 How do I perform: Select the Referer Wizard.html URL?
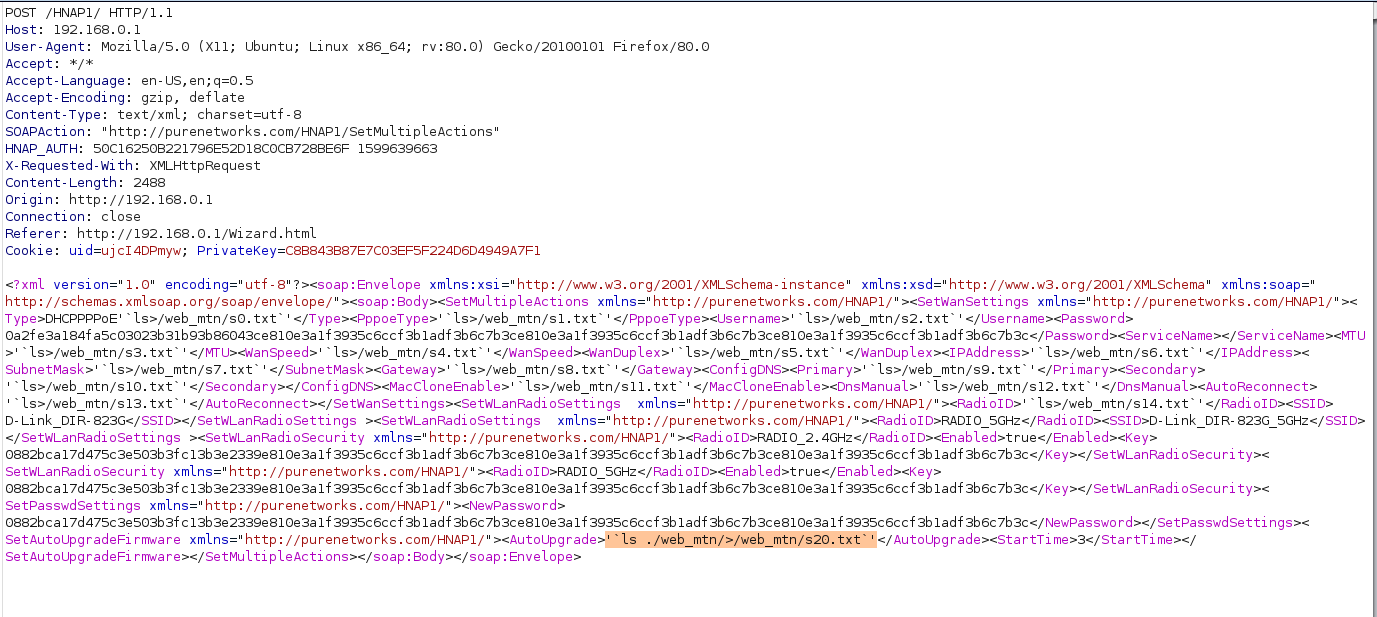click(x=196, y=233)
